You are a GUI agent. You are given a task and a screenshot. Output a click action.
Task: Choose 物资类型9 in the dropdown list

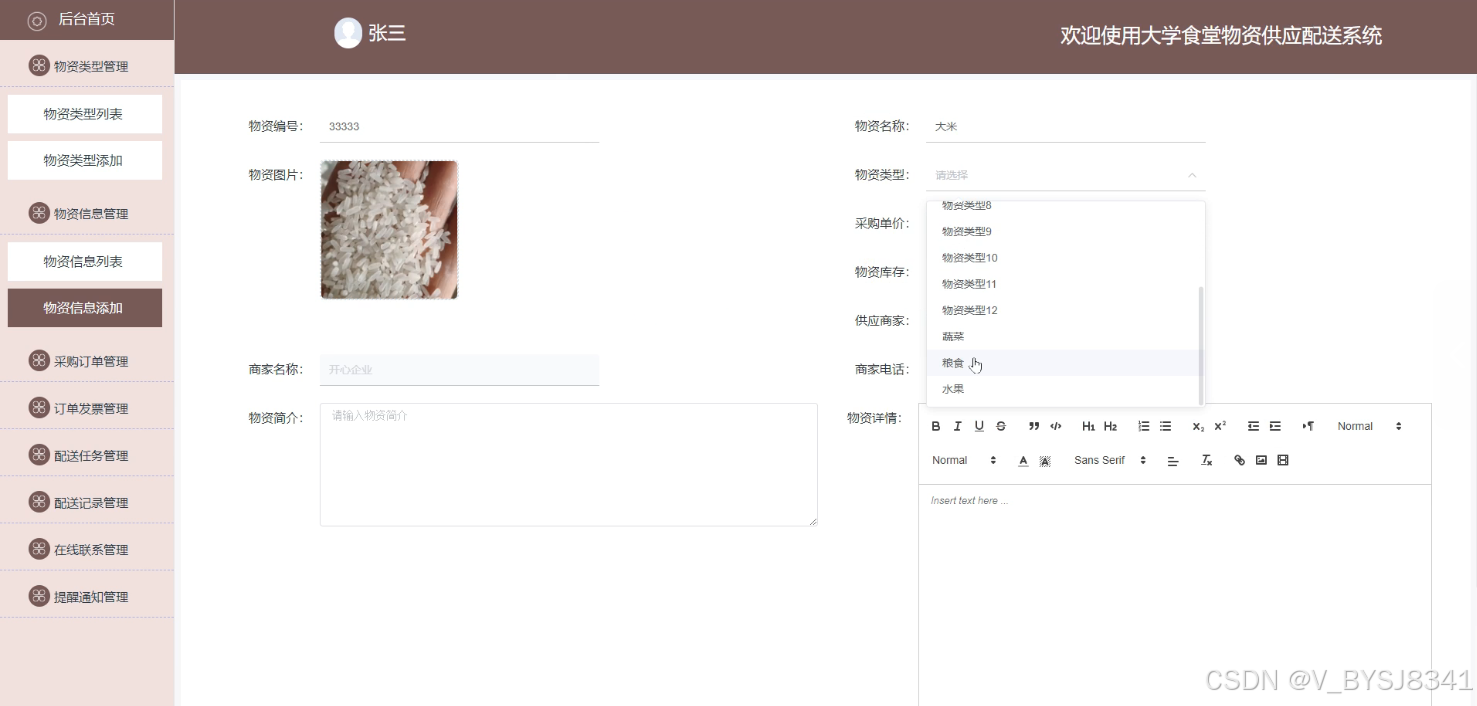point(1062,231)
